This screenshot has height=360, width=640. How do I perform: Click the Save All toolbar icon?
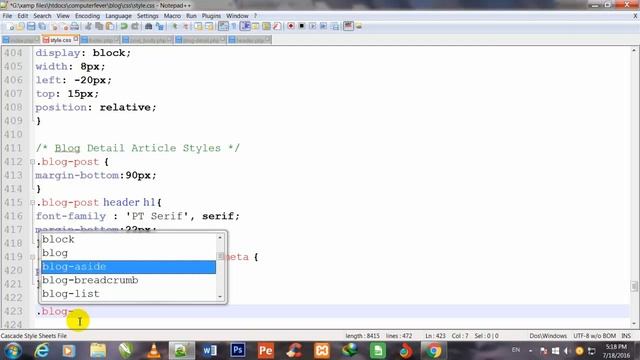click(42, 27)
